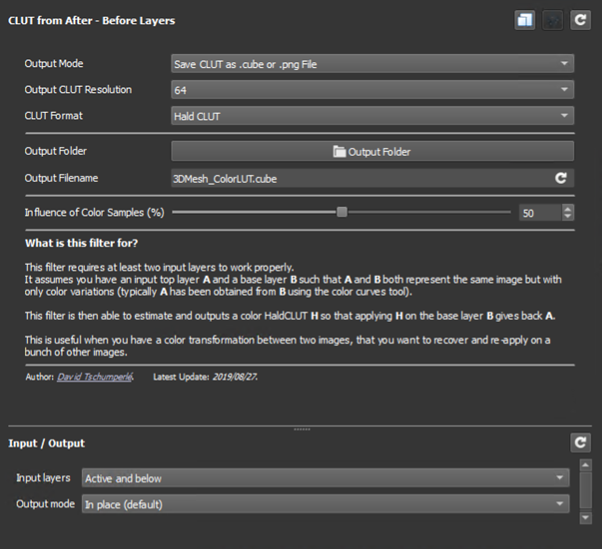Click the Input / Output panel scrollbar thumb
602x549 pixels.
585,490
